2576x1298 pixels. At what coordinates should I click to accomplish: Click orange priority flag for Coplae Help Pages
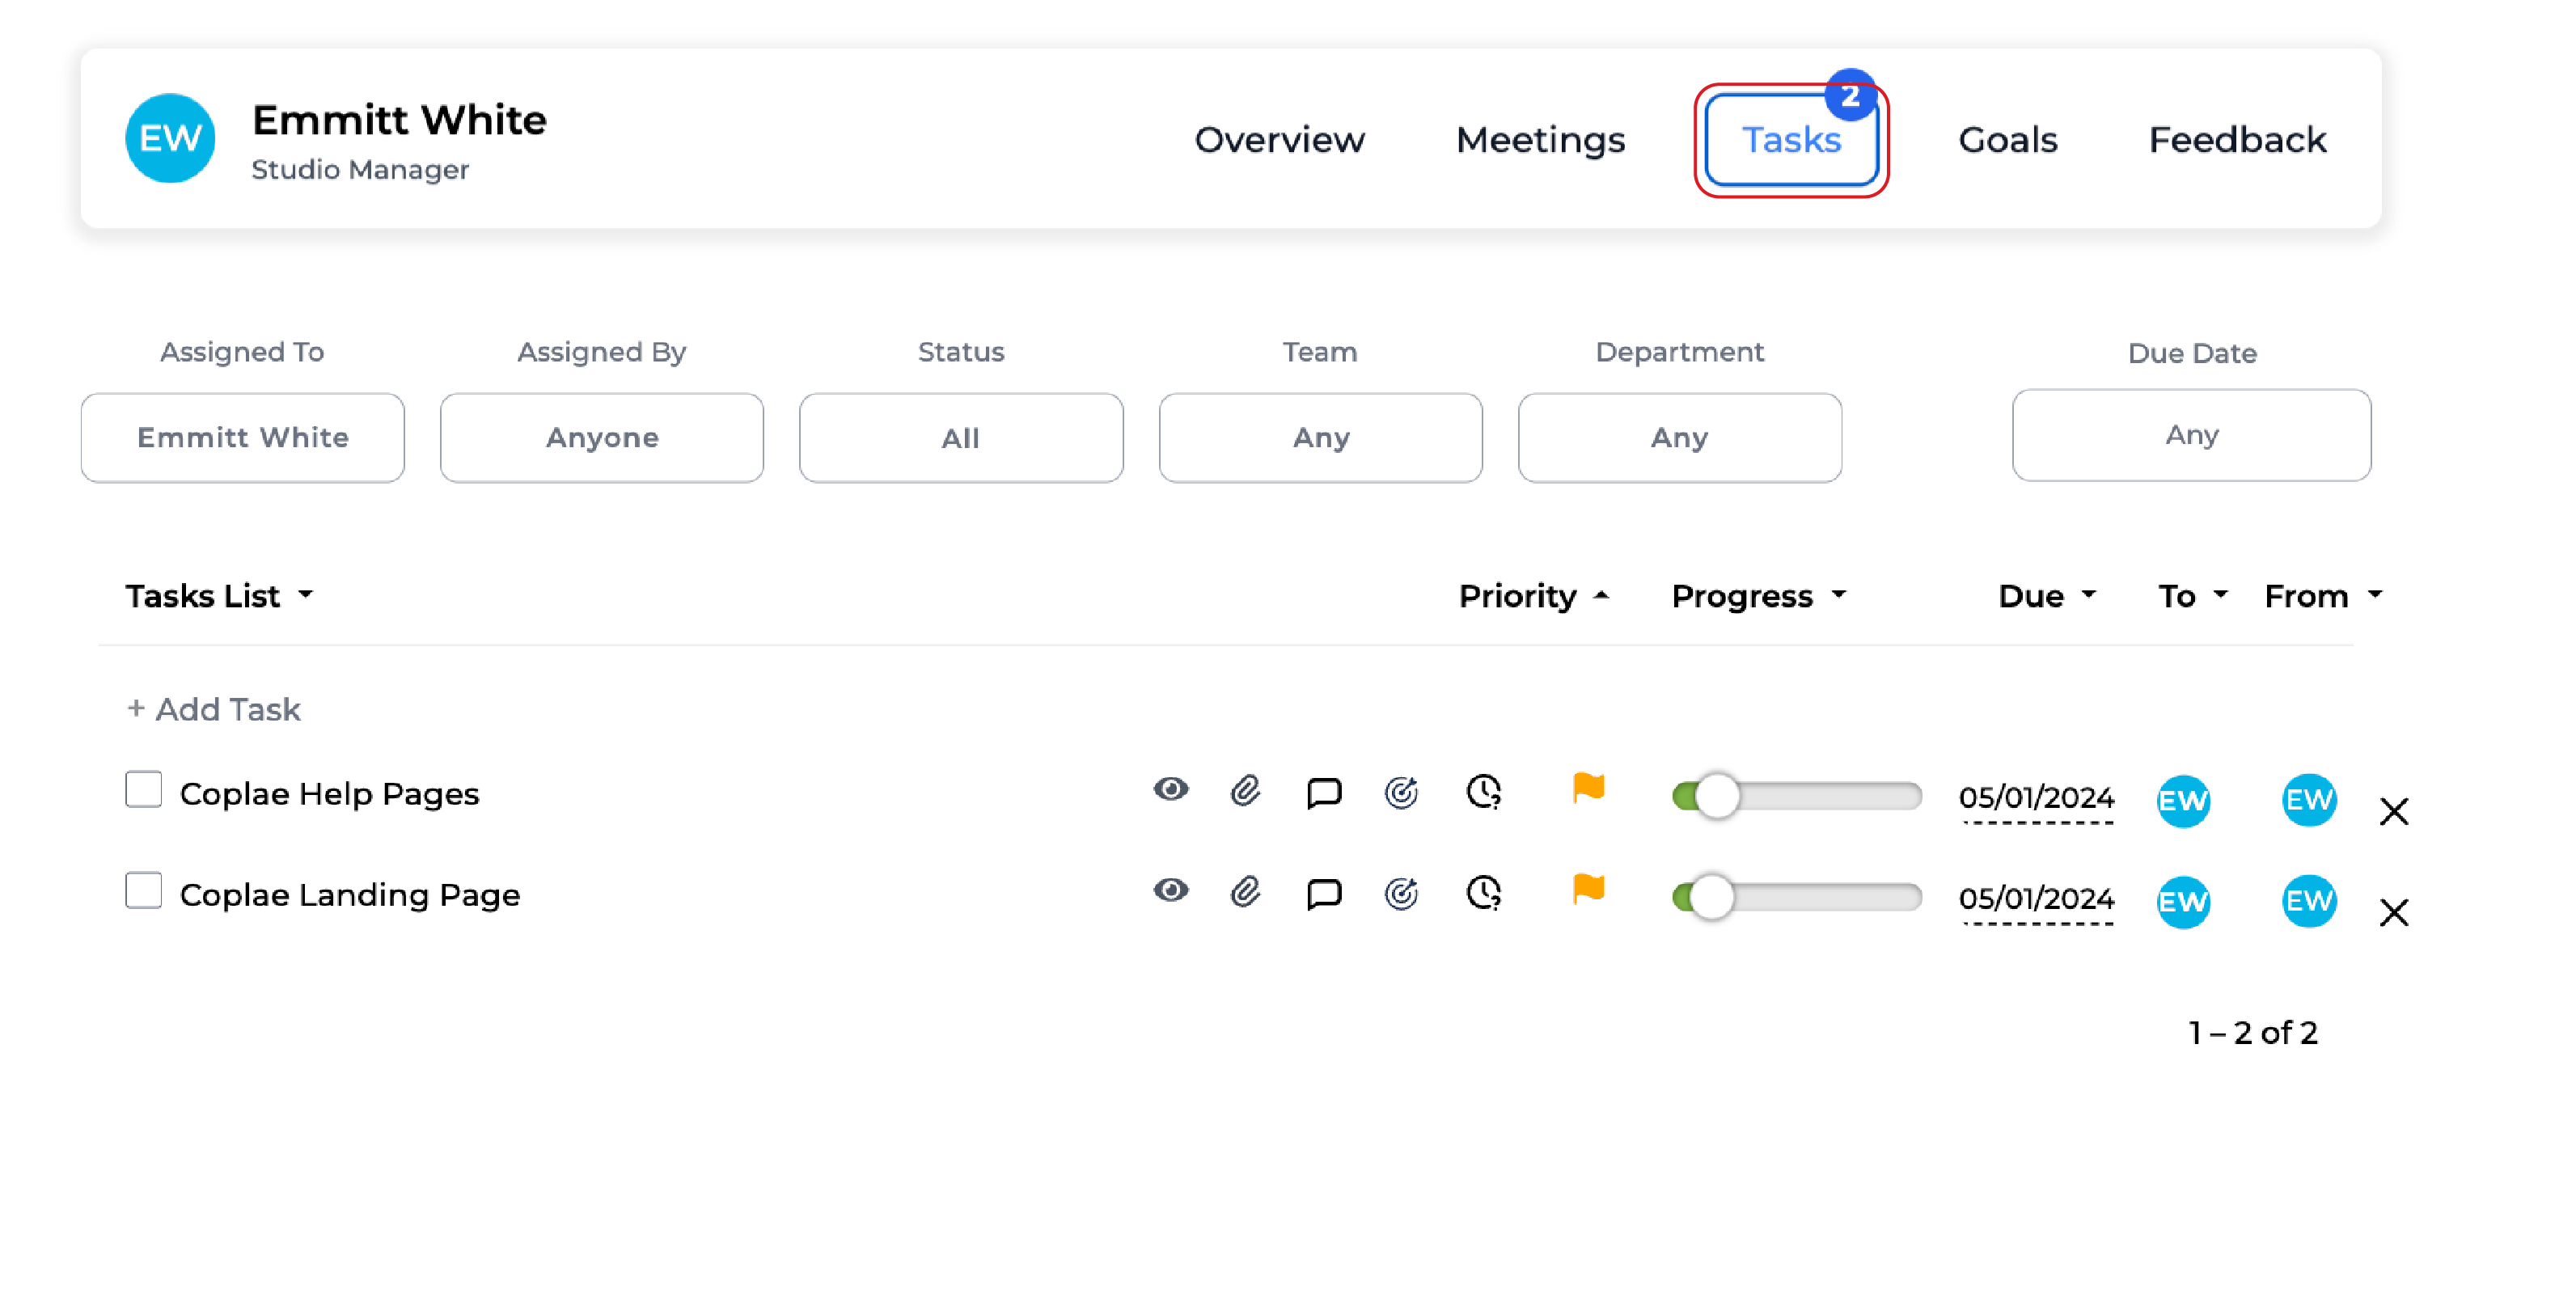[x=1588, y=788]
